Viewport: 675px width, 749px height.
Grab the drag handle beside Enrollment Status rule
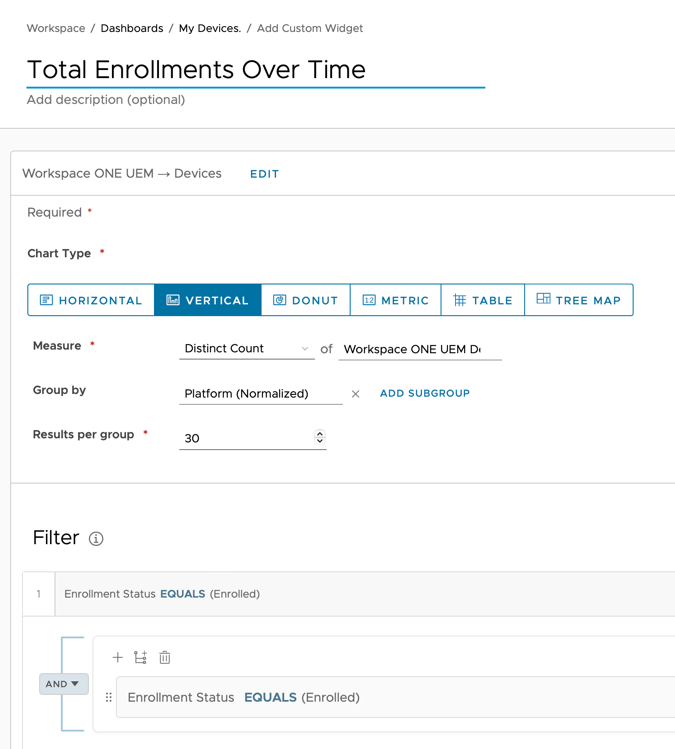click(x=109, y=698)
